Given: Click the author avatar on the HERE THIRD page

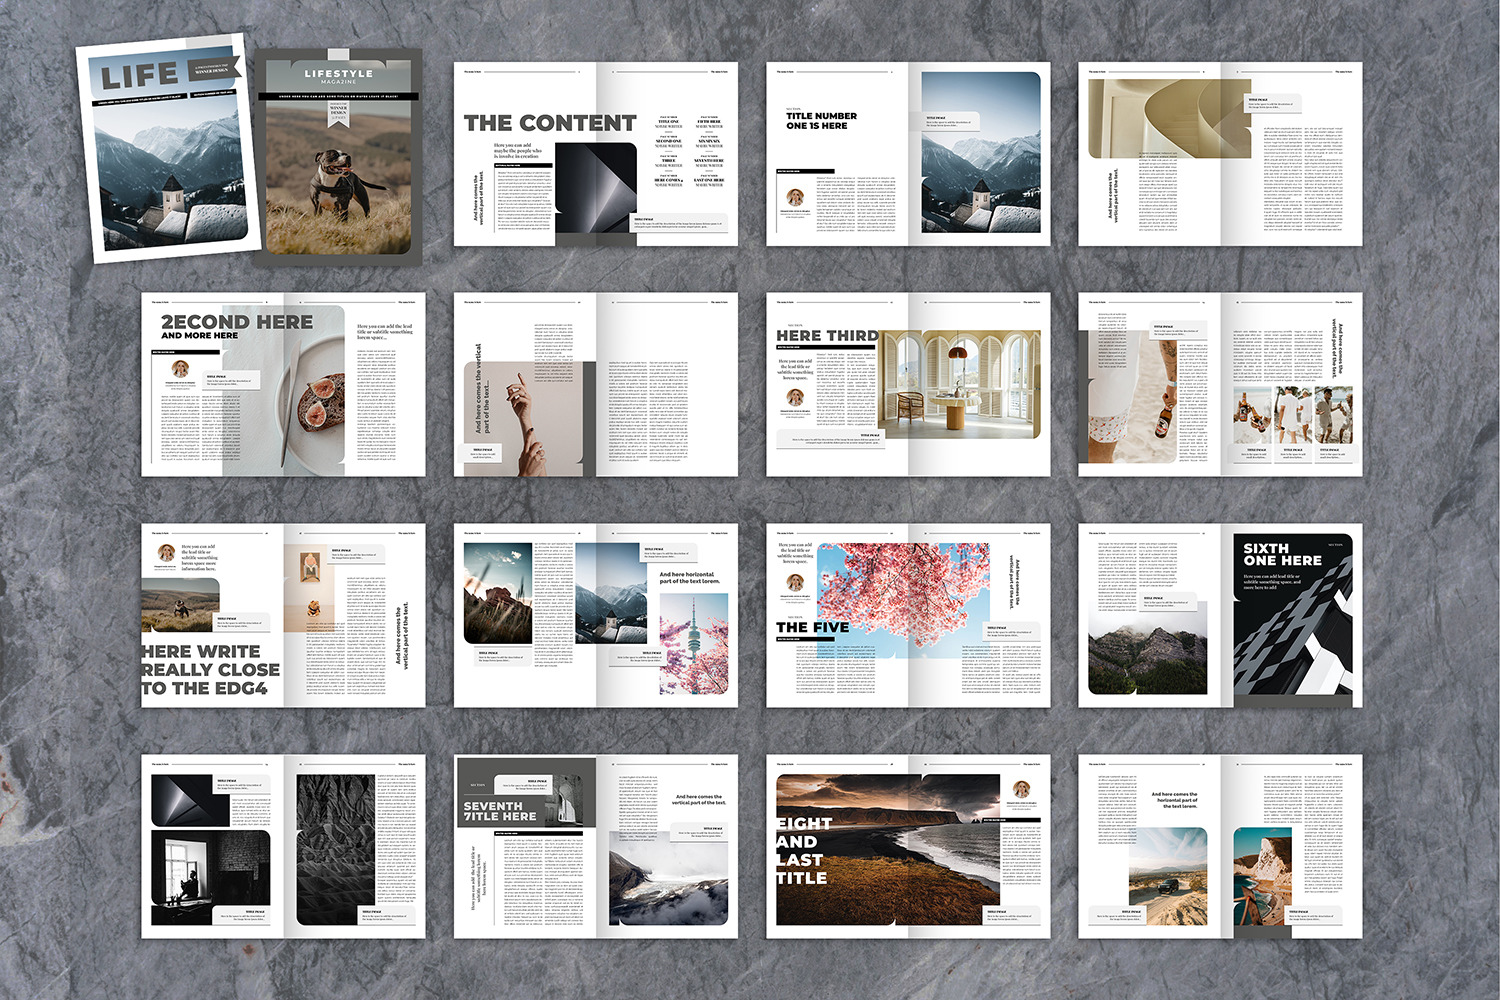Looking at the screenshot, I should click(795, 398).
